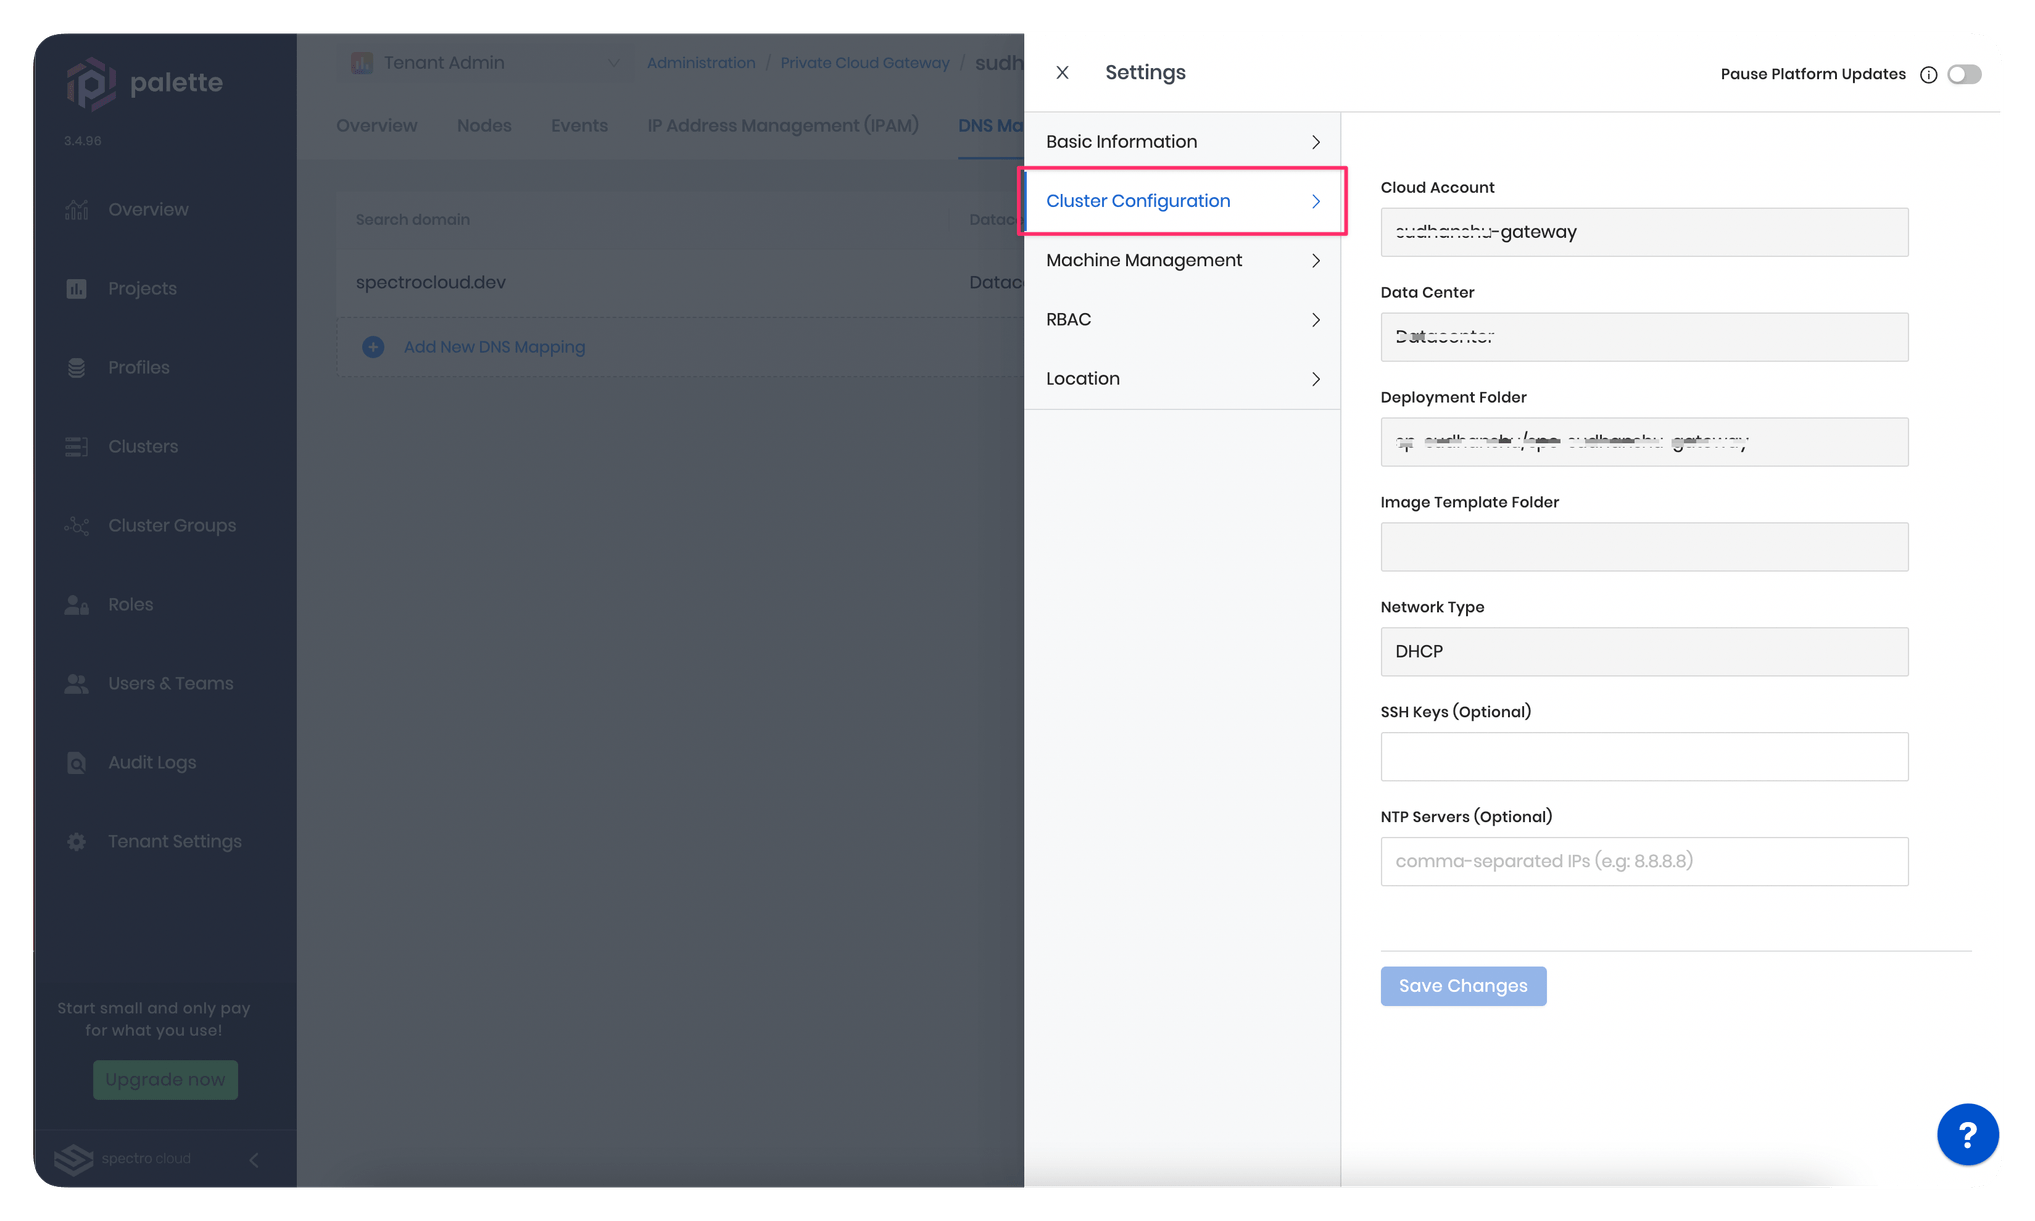
Task: Click the Users & Teams sidebar icon
Action: 77,684
